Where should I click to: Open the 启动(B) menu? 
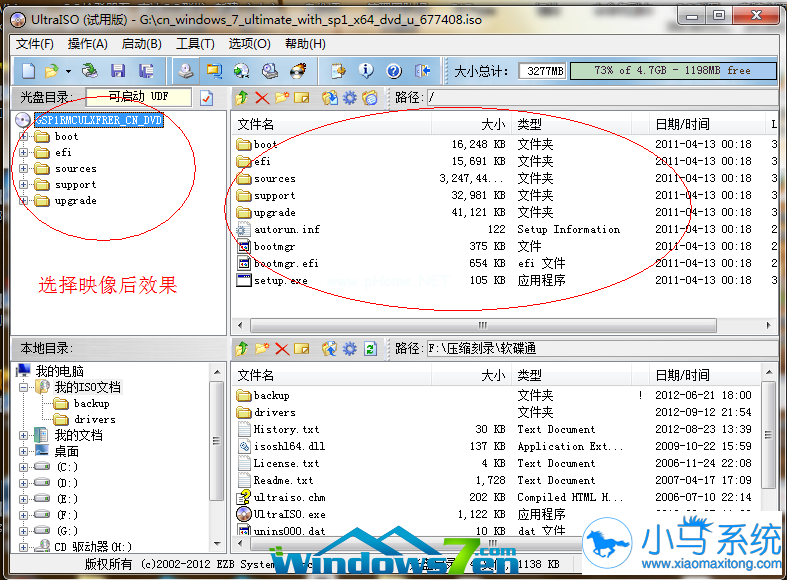click(x=142, y=44)
